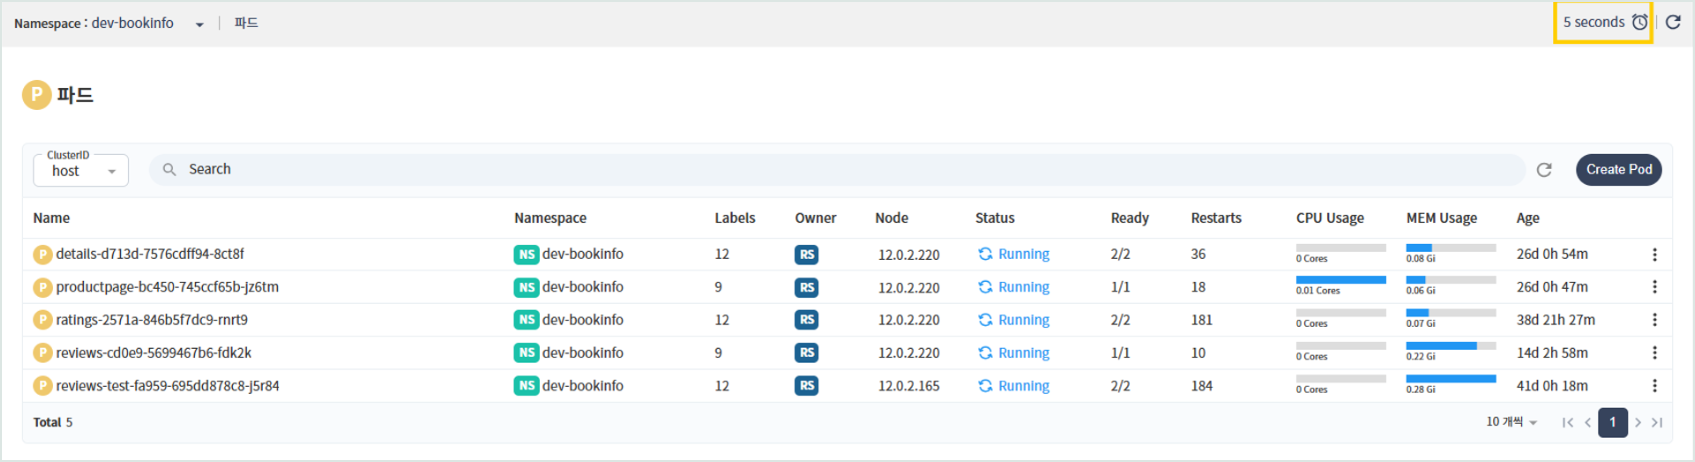This screenshot has width=1695, height=462.
Task: Open the 10 개씩 page size dropdown
Action: [x=1512, y=422]
